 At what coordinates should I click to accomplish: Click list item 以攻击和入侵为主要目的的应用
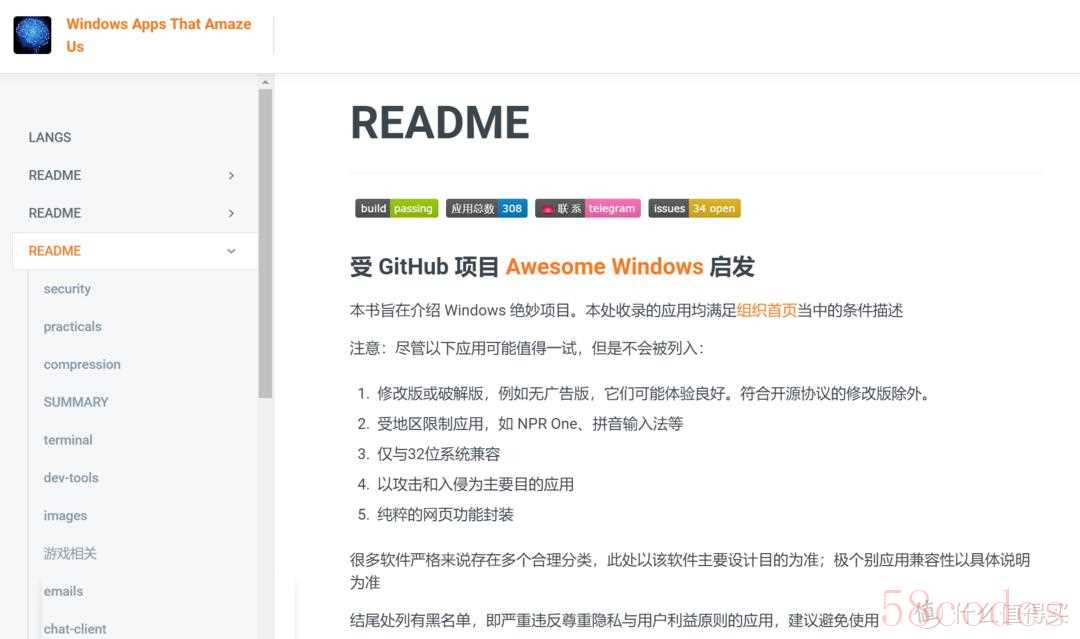coord(475,485)
